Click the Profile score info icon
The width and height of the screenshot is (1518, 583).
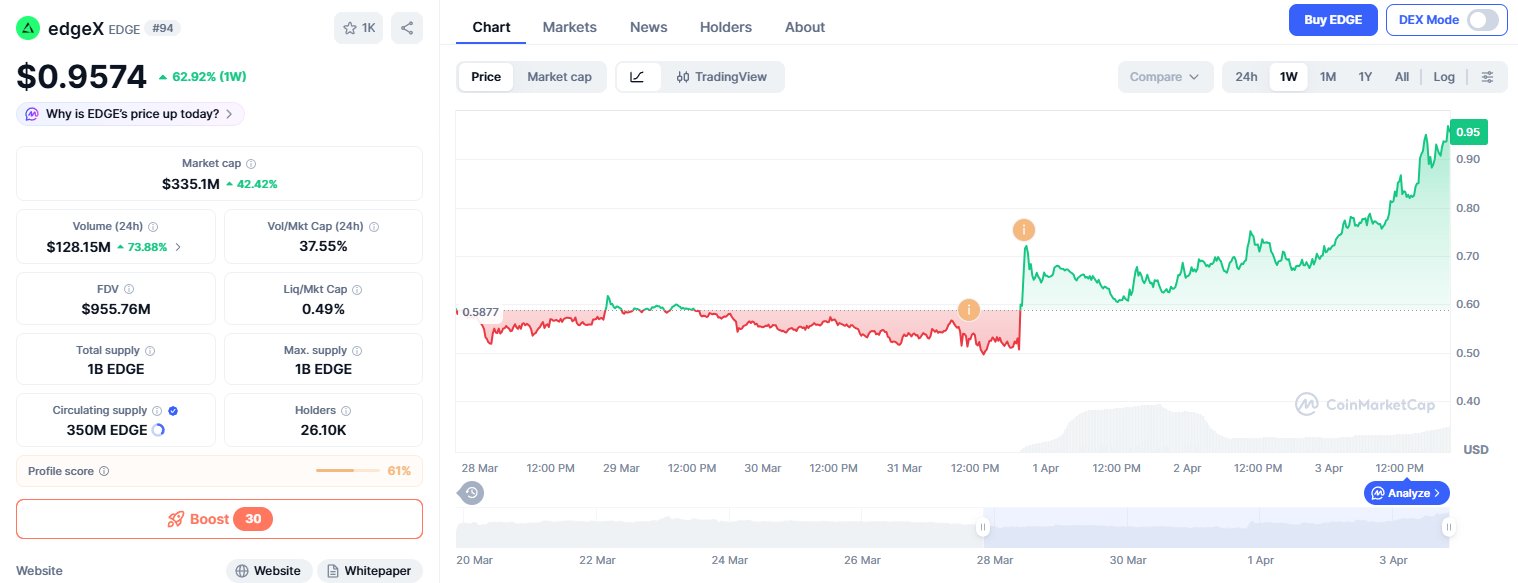click(104, 471)
